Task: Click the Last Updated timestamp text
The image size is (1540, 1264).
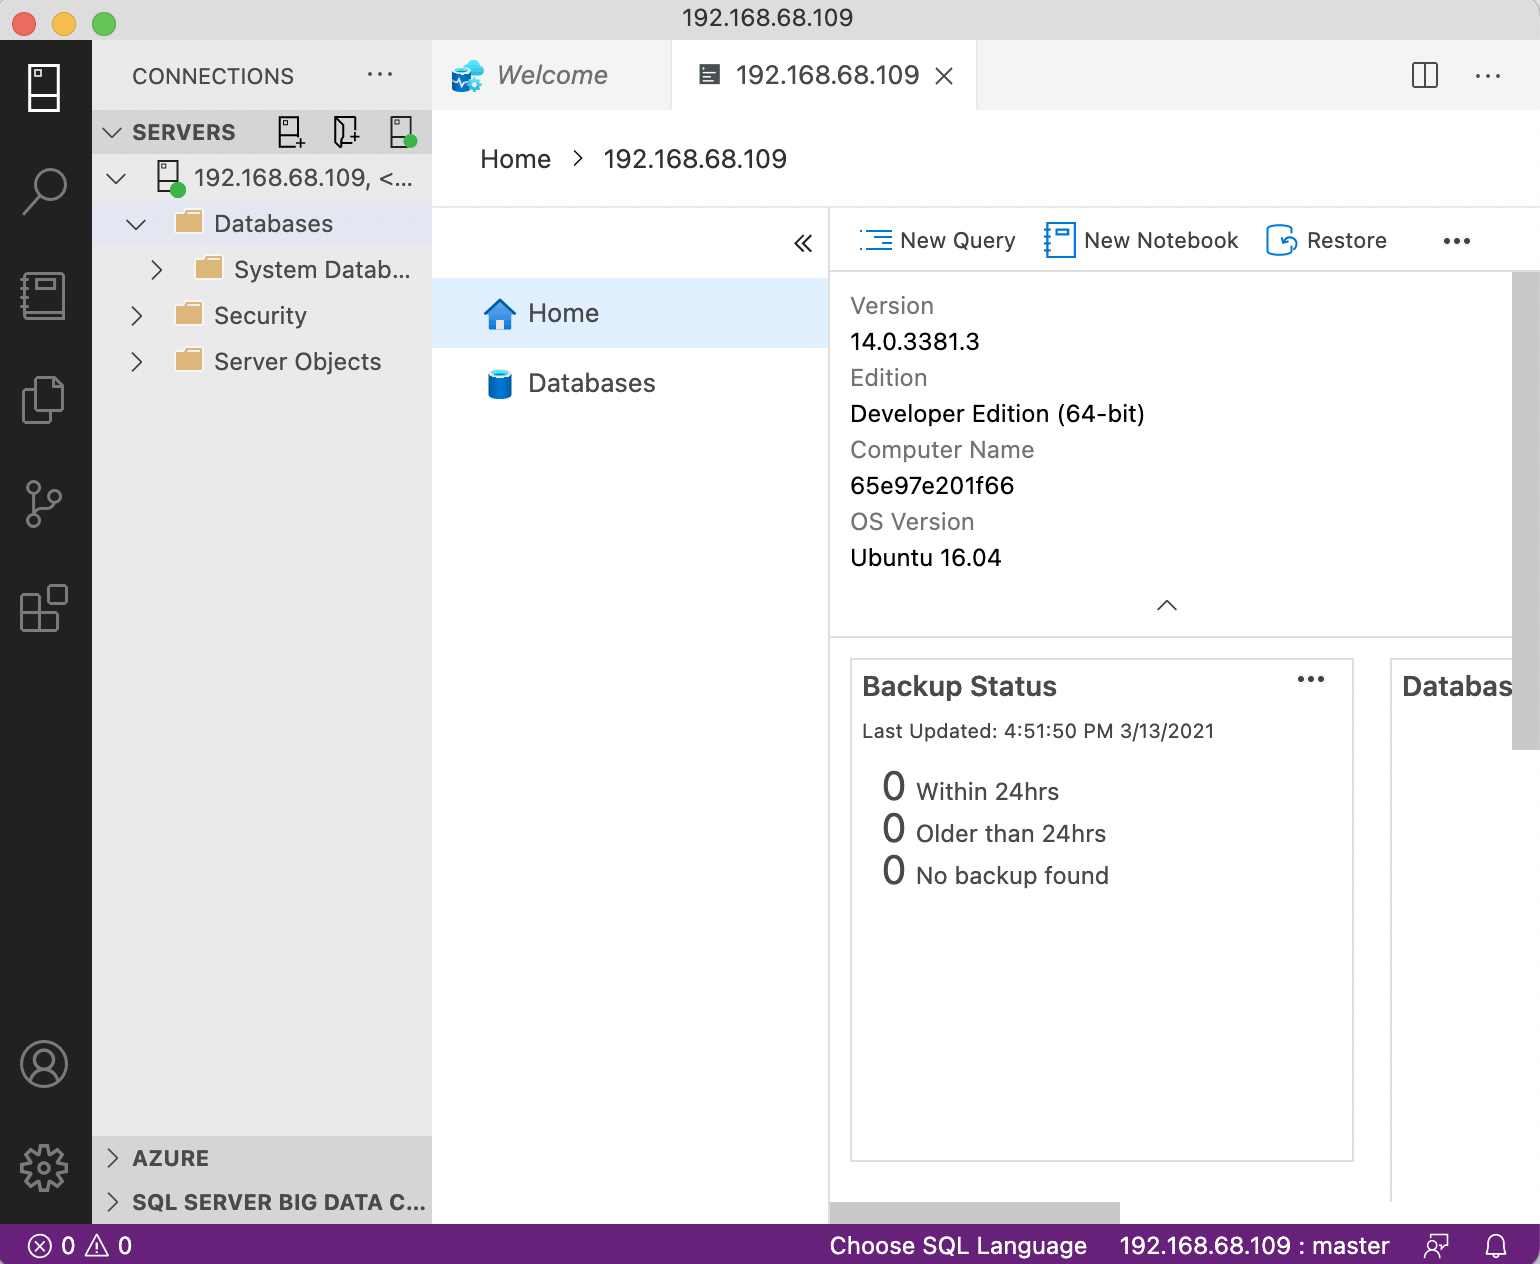Action: (1038, 731)
